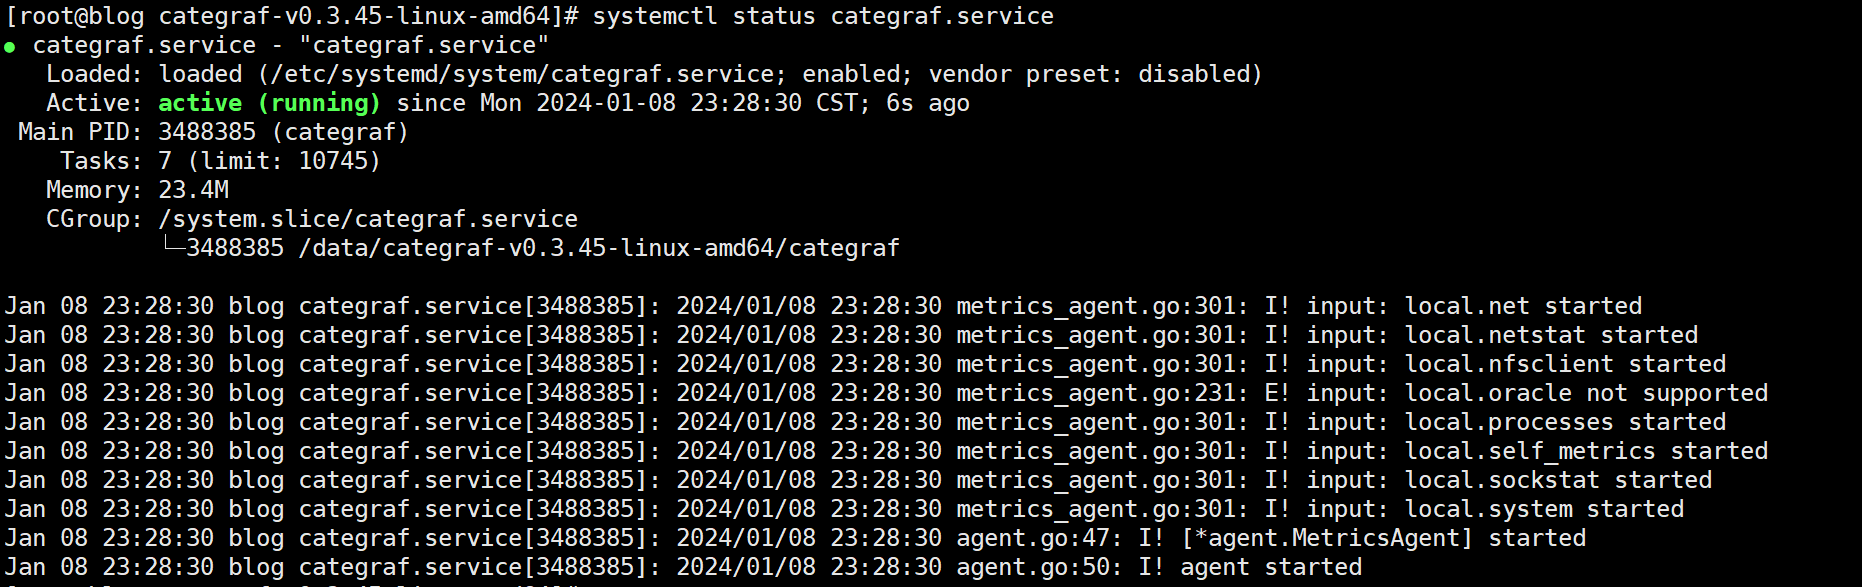1862x587 pixels.
Task: Click the tree branch symbol before 3488385
Action: point(174,246)
